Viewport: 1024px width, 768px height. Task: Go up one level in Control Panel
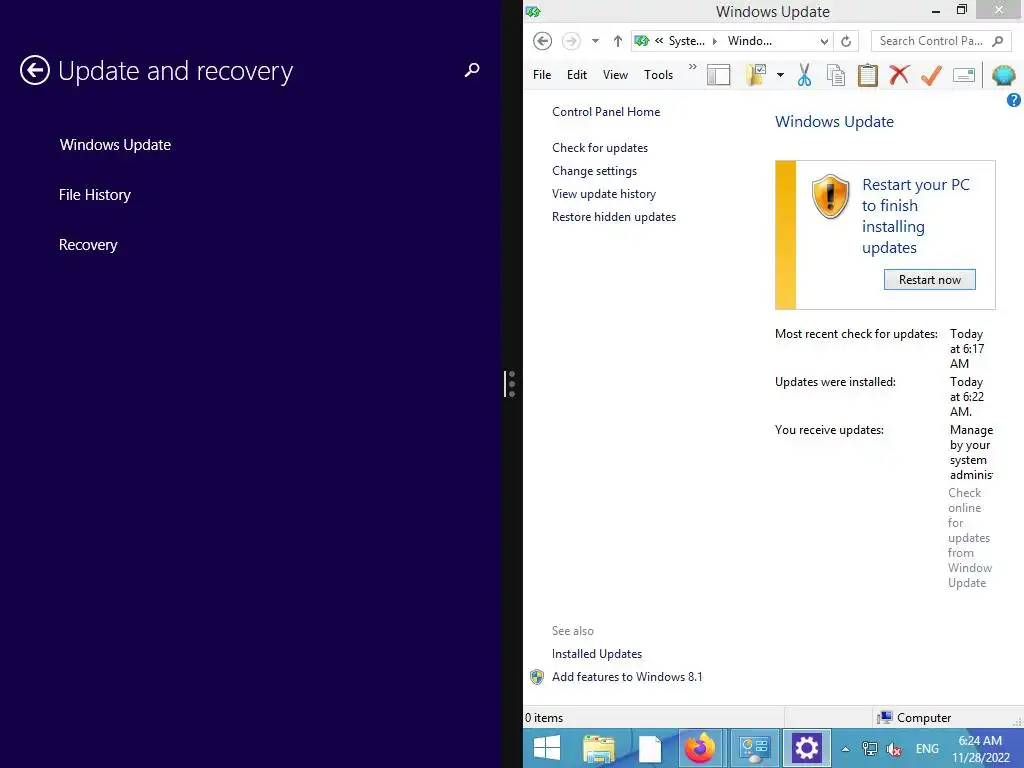pos(618,40)
